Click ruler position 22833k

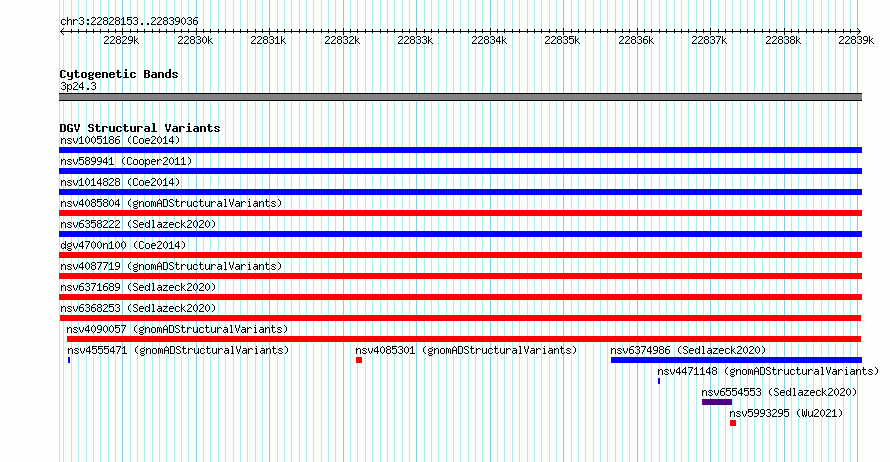pyautogui.click(x=415, y=40)
